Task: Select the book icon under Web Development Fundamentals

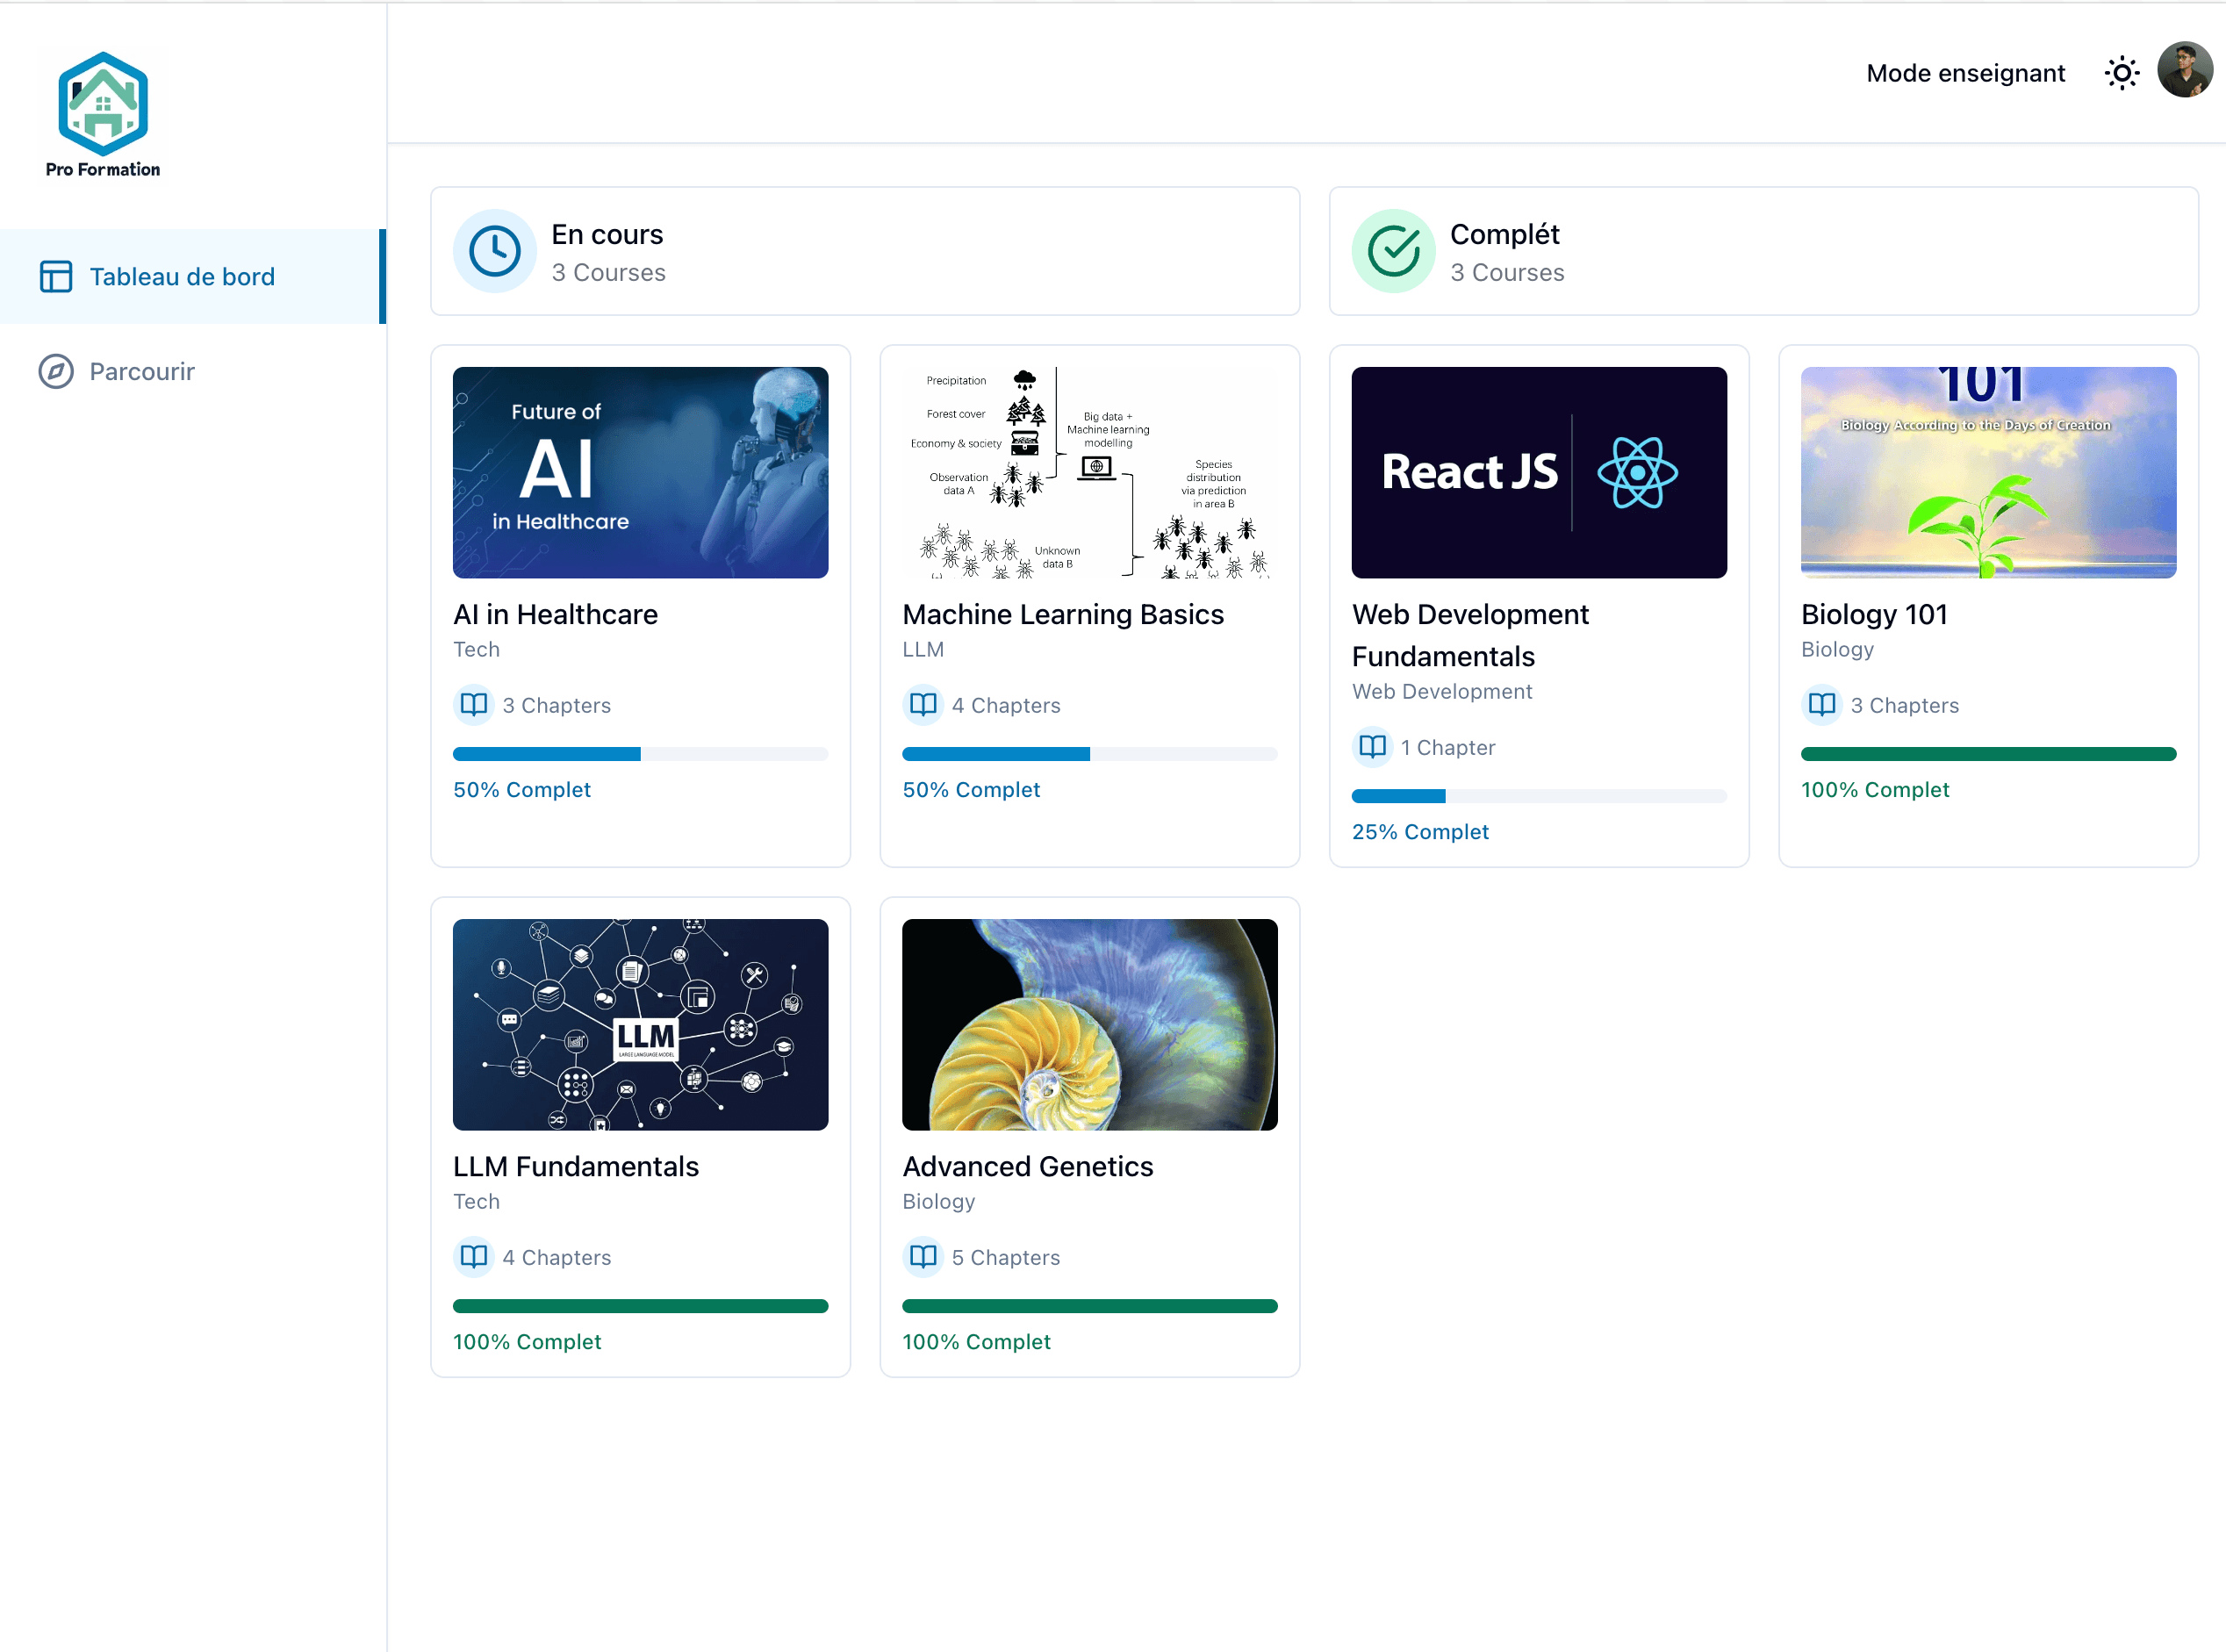Action: coord(1372,747)
